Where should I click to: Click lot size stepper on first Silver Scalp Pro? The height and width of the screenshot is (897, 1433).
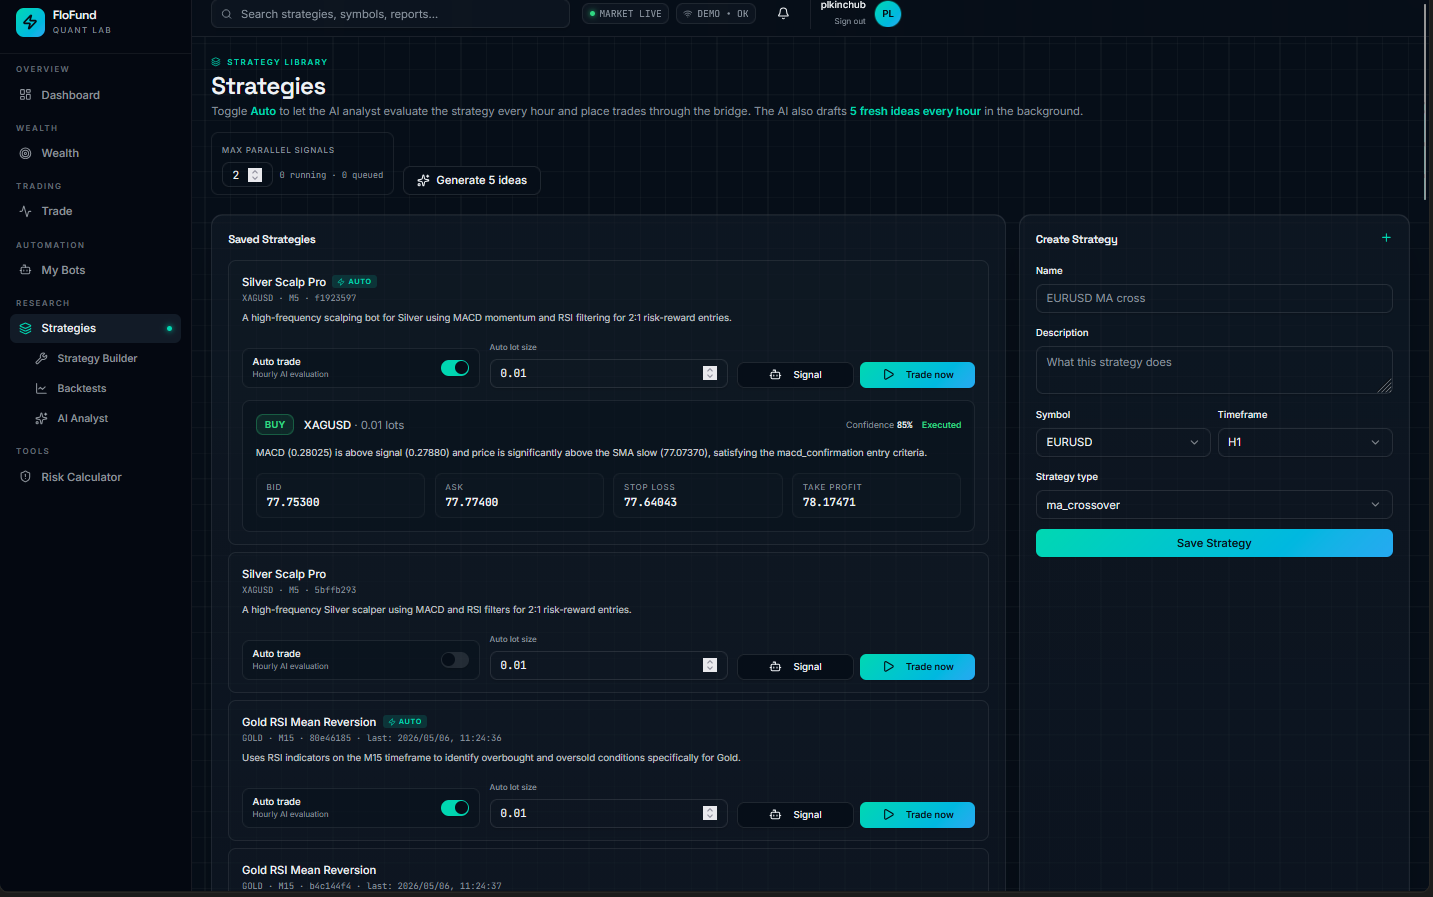[x=710, y=373]
